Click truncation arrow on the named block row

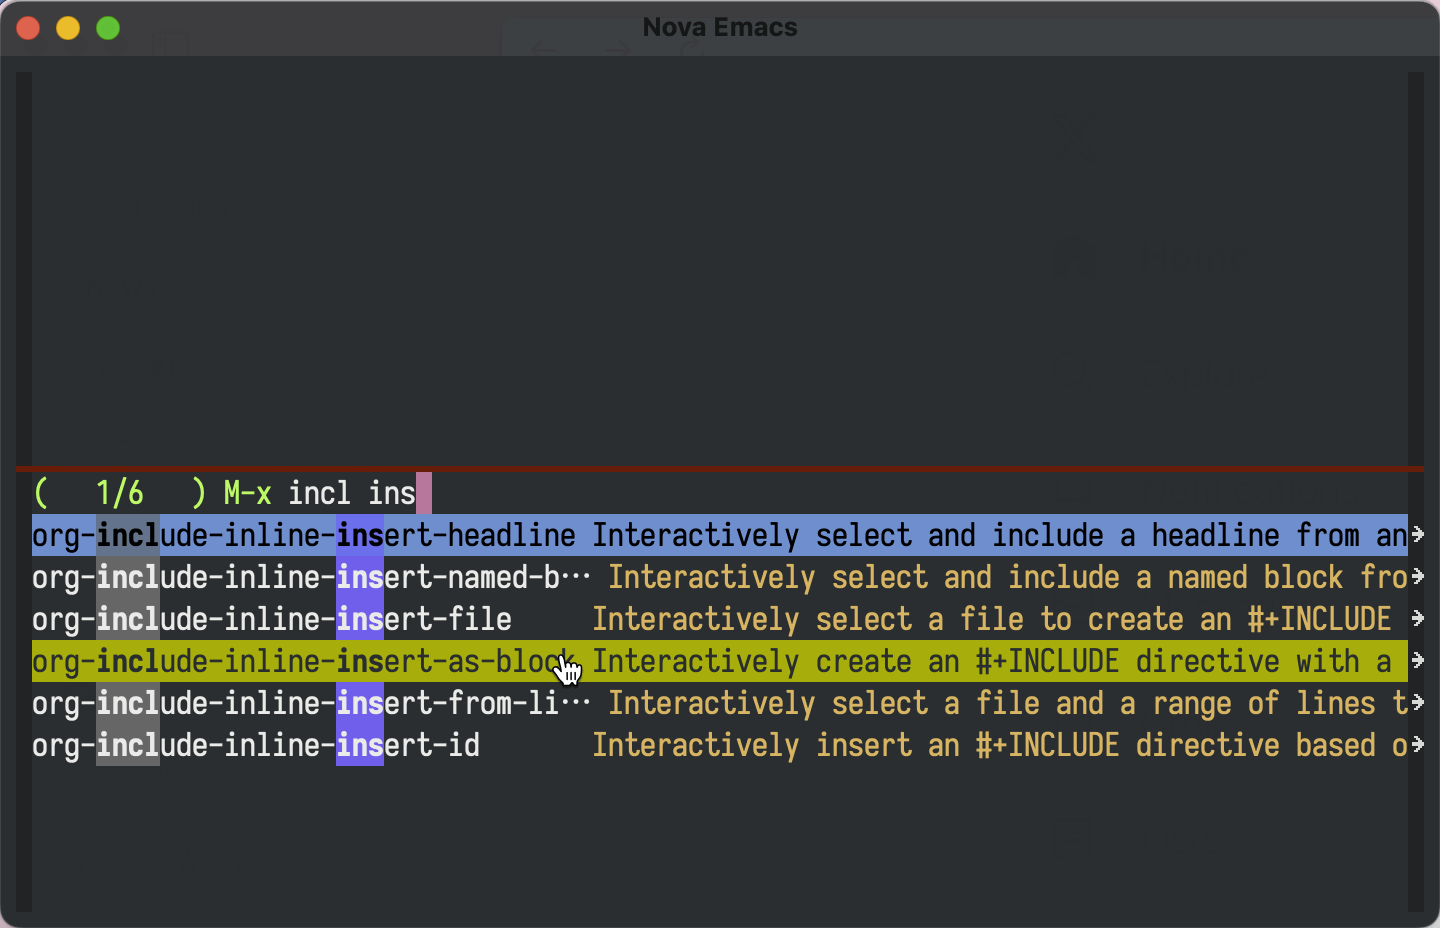[x=1417, y=577]
